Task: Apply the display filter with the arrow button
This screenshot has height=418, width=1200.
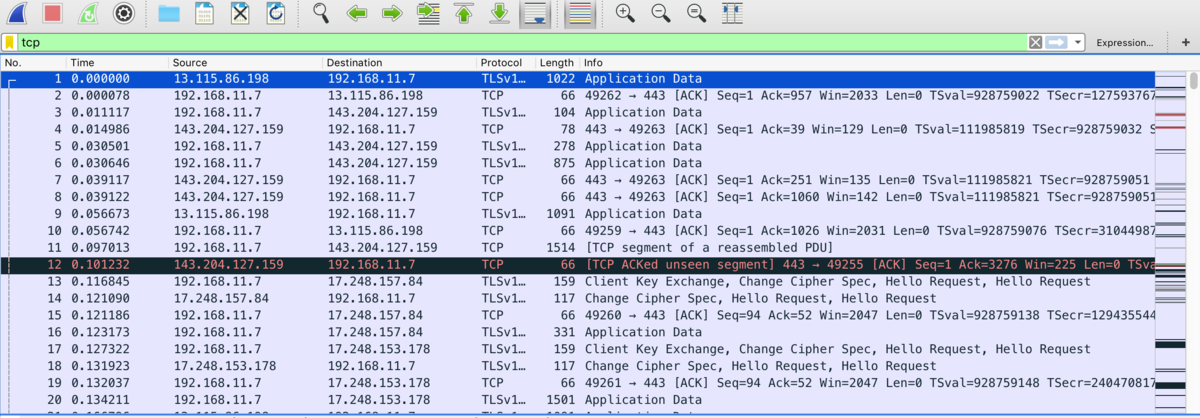Action: coord(1056,43)
